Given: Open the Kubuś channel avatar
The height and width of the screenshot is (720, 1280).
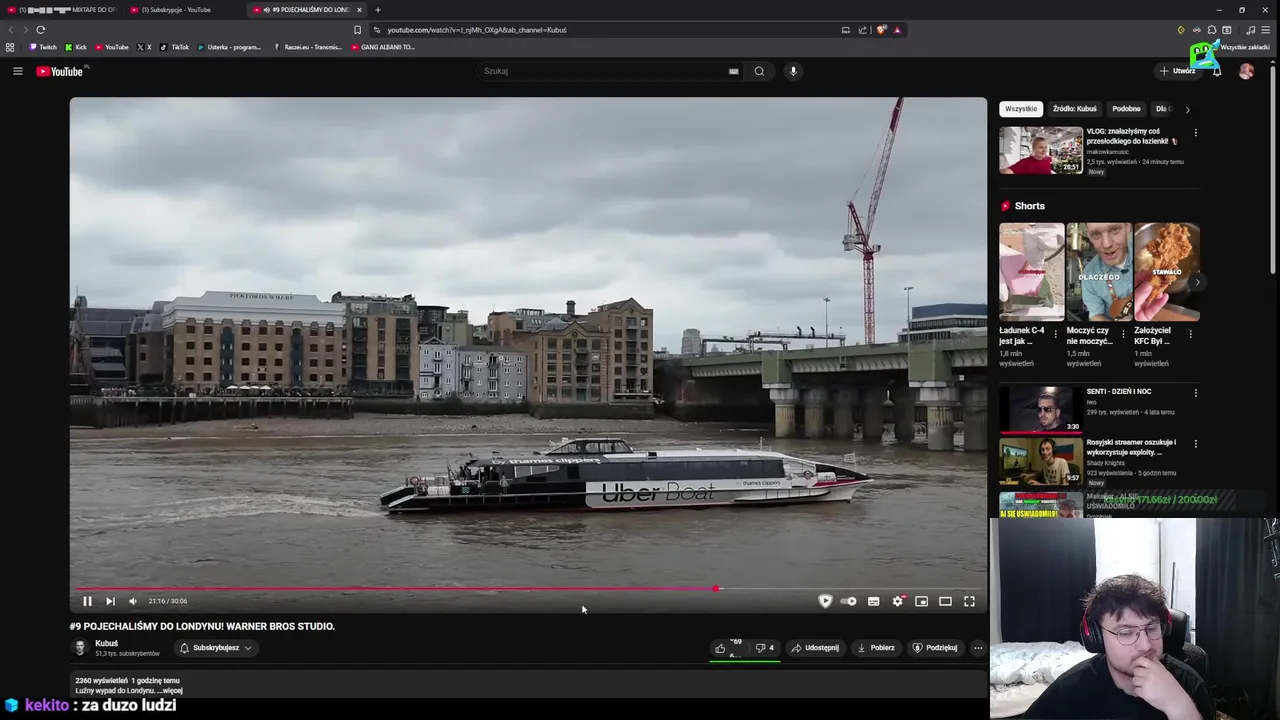Looking at the screenshot, I should tap(80, 648).
